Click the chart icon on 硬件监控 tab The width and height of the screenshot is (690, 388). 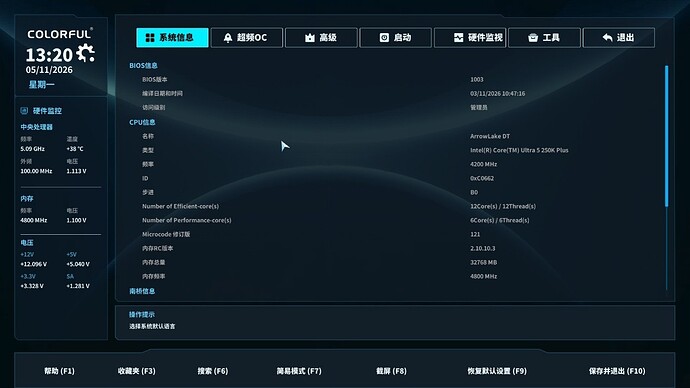coord(459,38)
